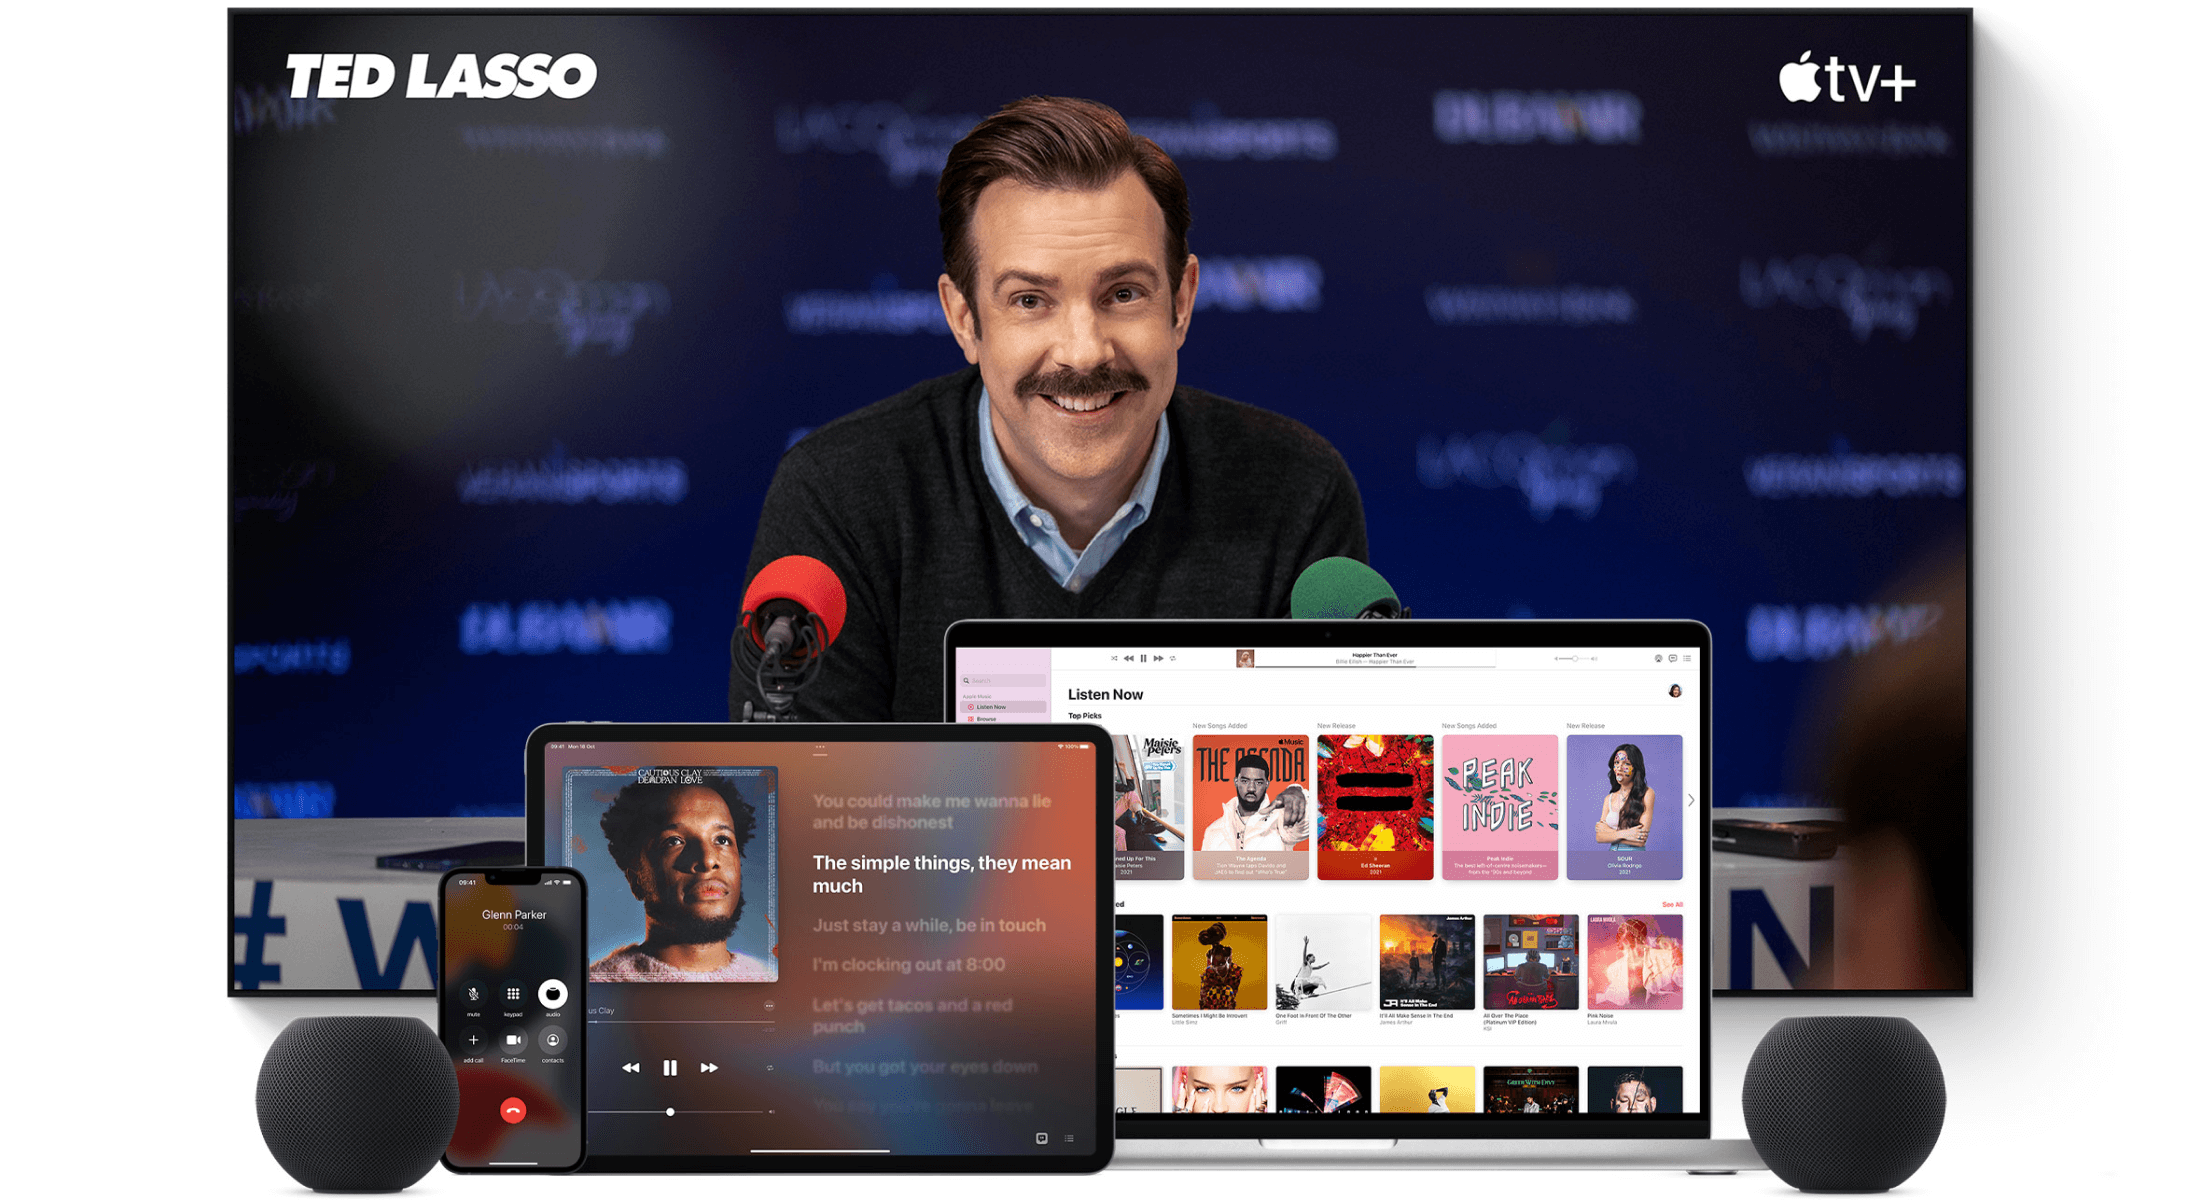Select Listen Now in the sidebar
Screen dimensions: 2200x1200
991,707
